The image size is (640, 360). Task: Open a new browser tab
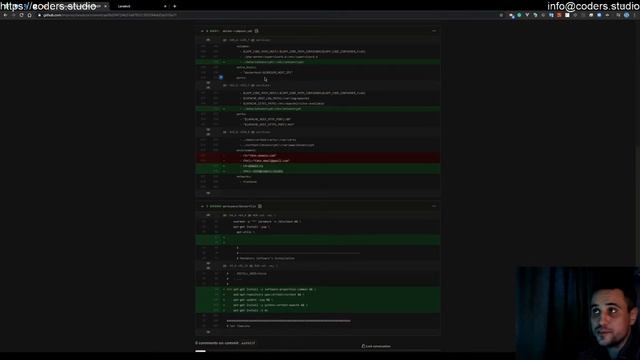[x=175, y=6]
